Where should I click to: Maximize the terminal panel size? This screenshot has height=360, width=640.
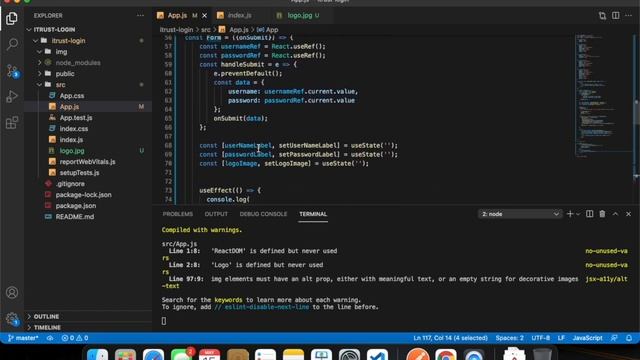(x=616, y=214)
